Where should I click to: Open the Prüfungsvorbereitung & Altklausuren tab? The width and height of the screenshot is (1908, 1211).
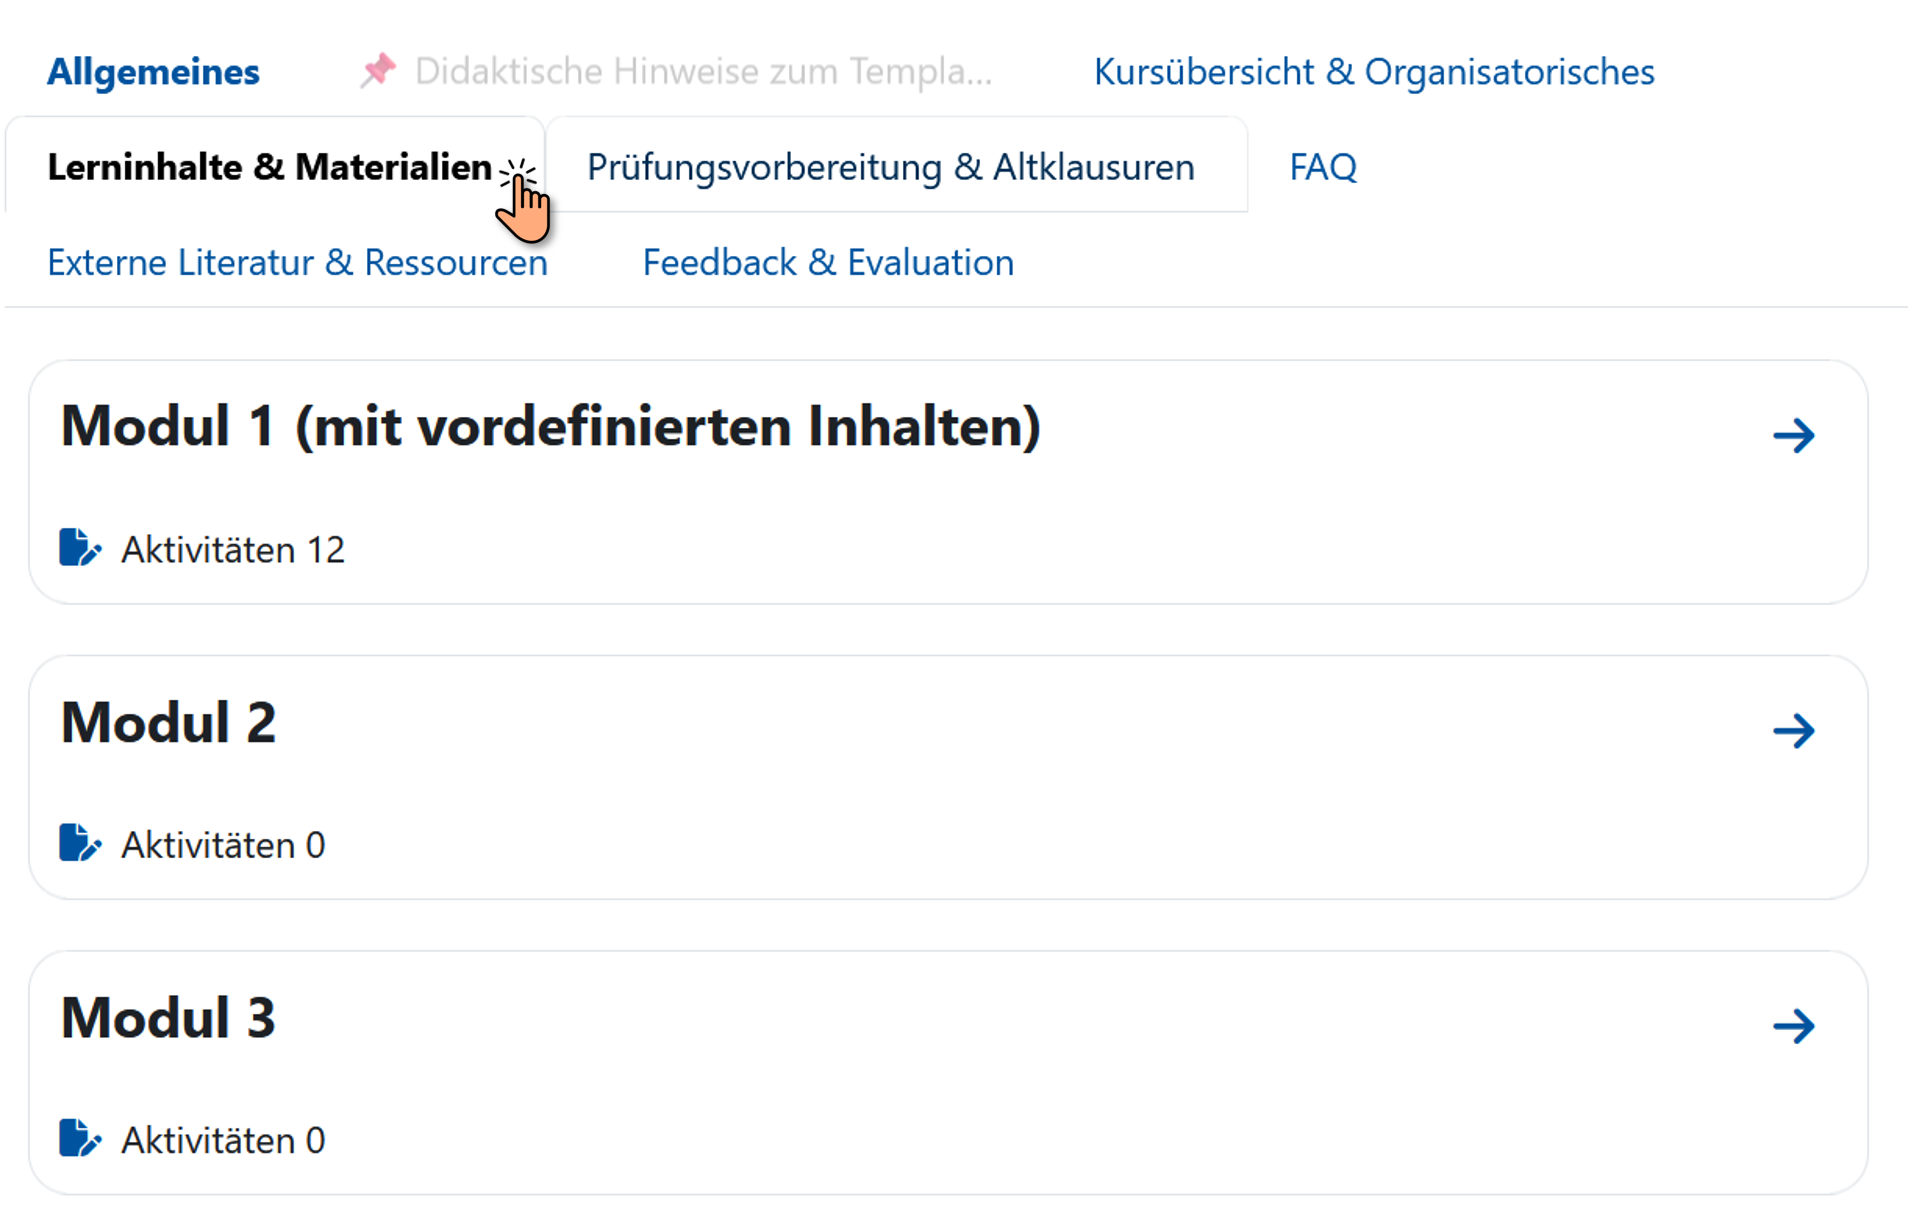point(890,167)
